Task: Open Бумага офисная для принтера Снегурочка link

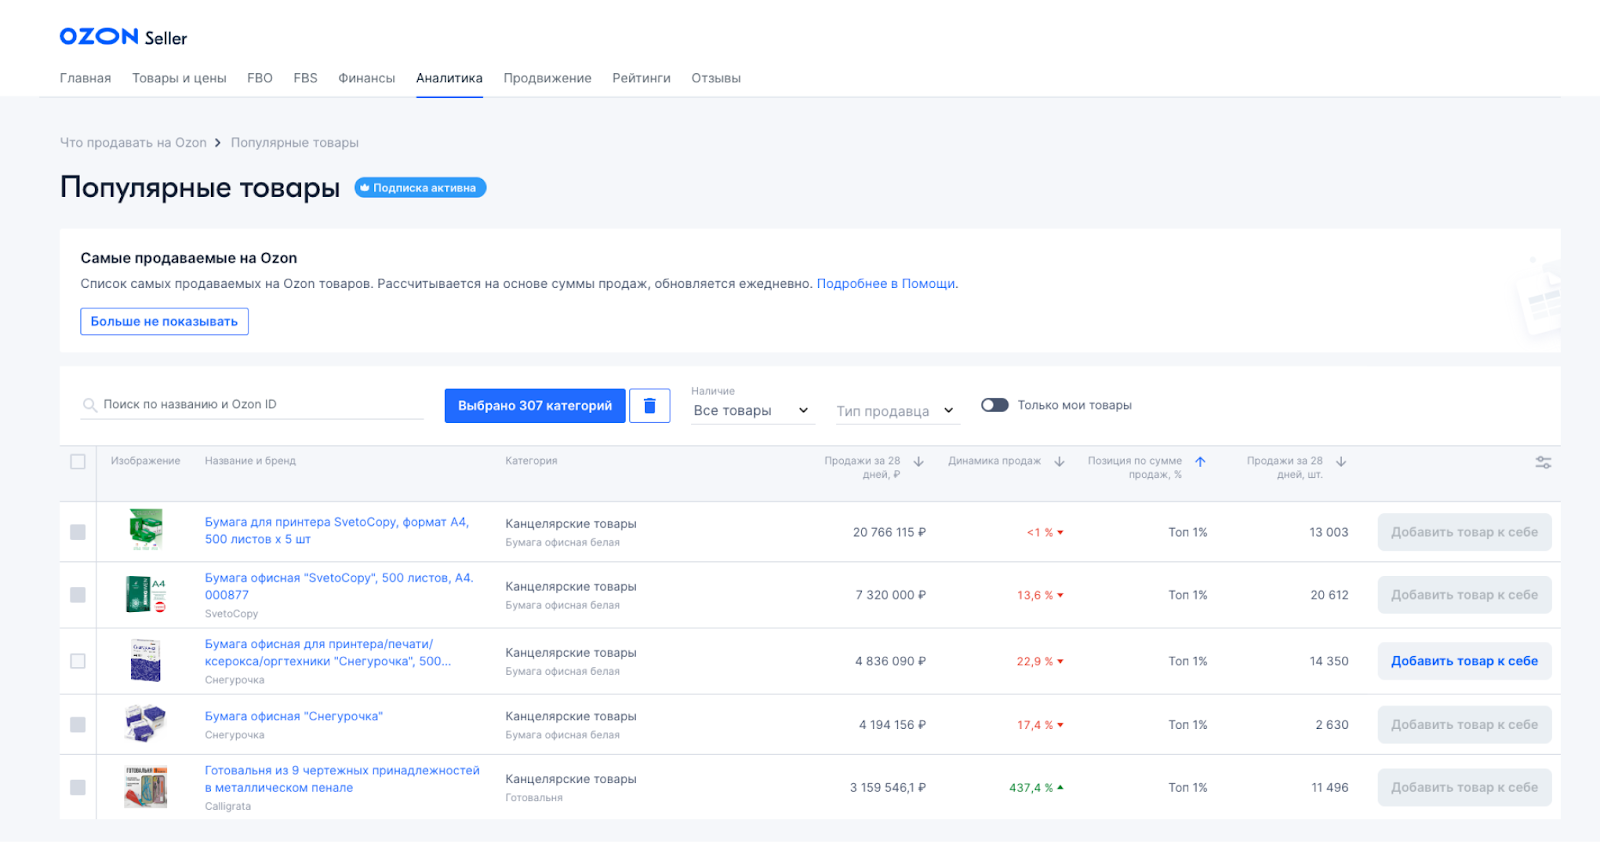Action: coord(328,652)
